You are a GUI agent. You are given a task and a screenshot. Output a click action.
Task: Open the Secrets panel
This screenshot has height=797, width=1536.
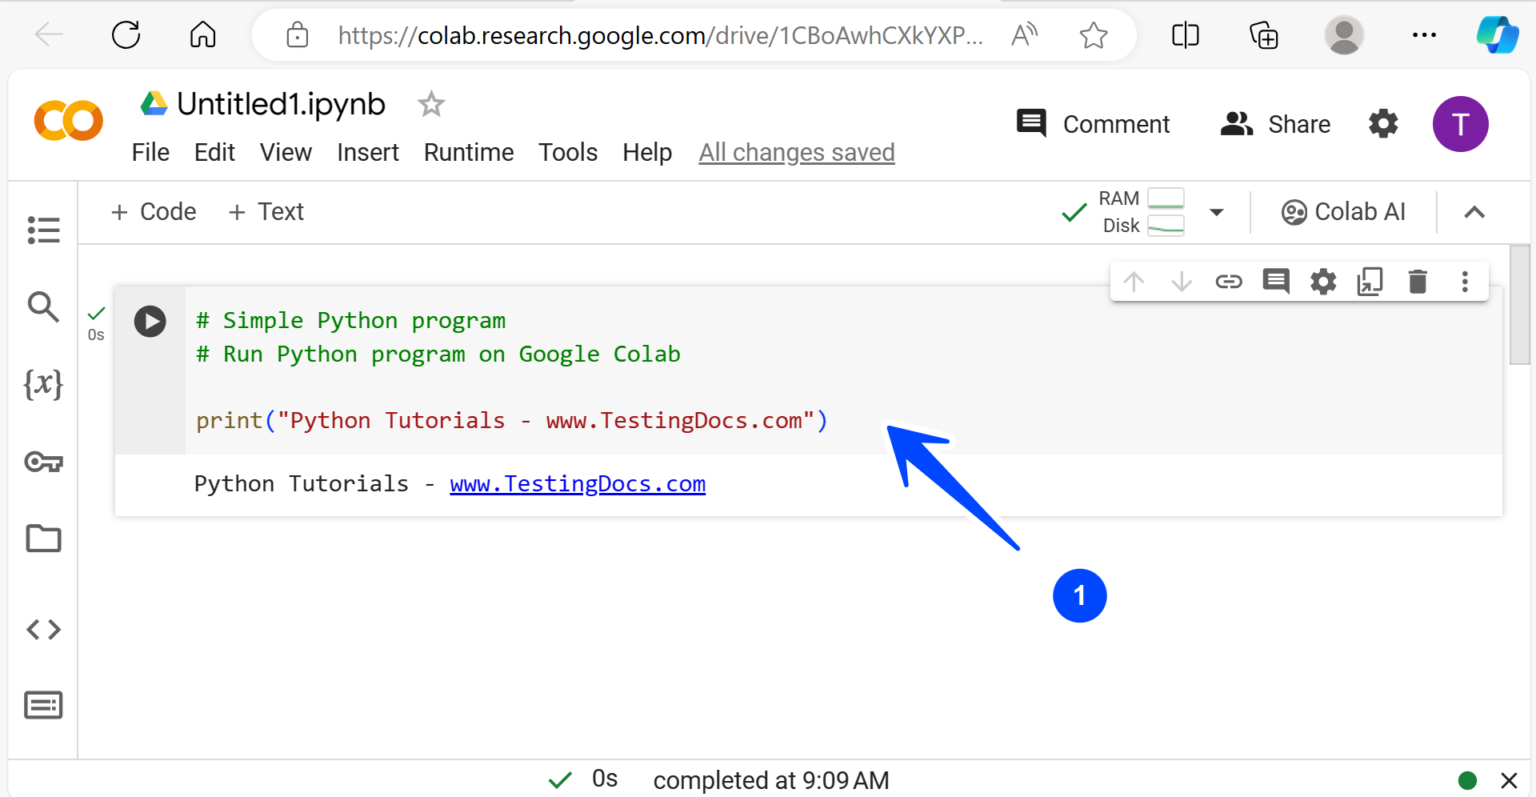[43, 461]
